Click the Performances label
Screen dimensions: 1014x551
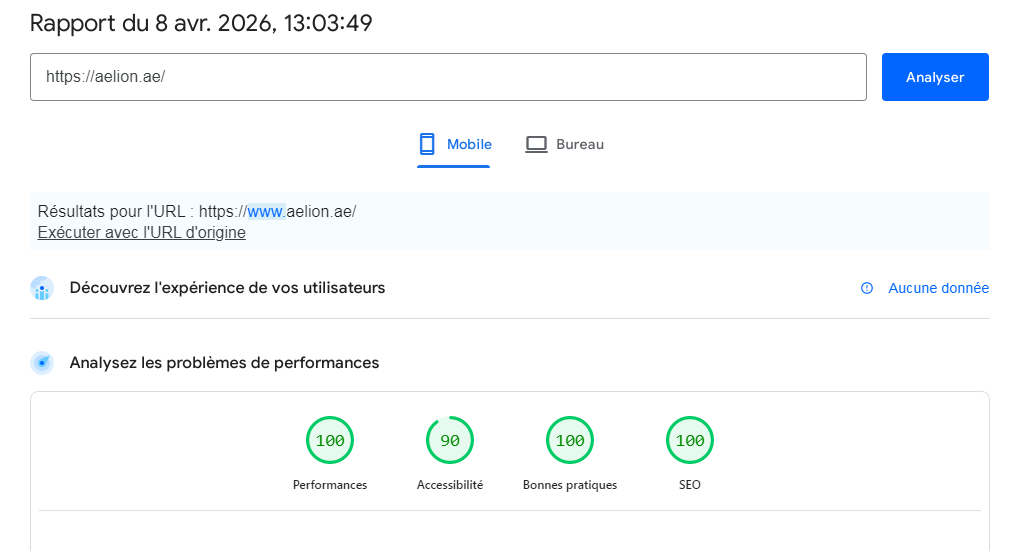click(x=330, y=485)
